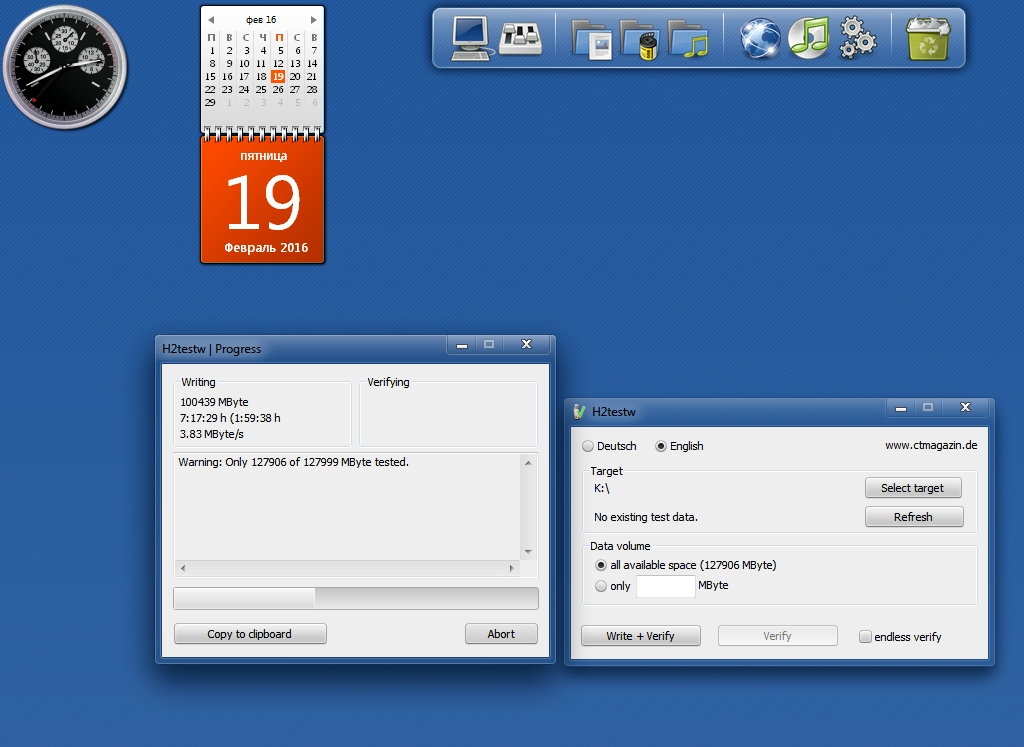Click the Select target button

click(912, 488)
